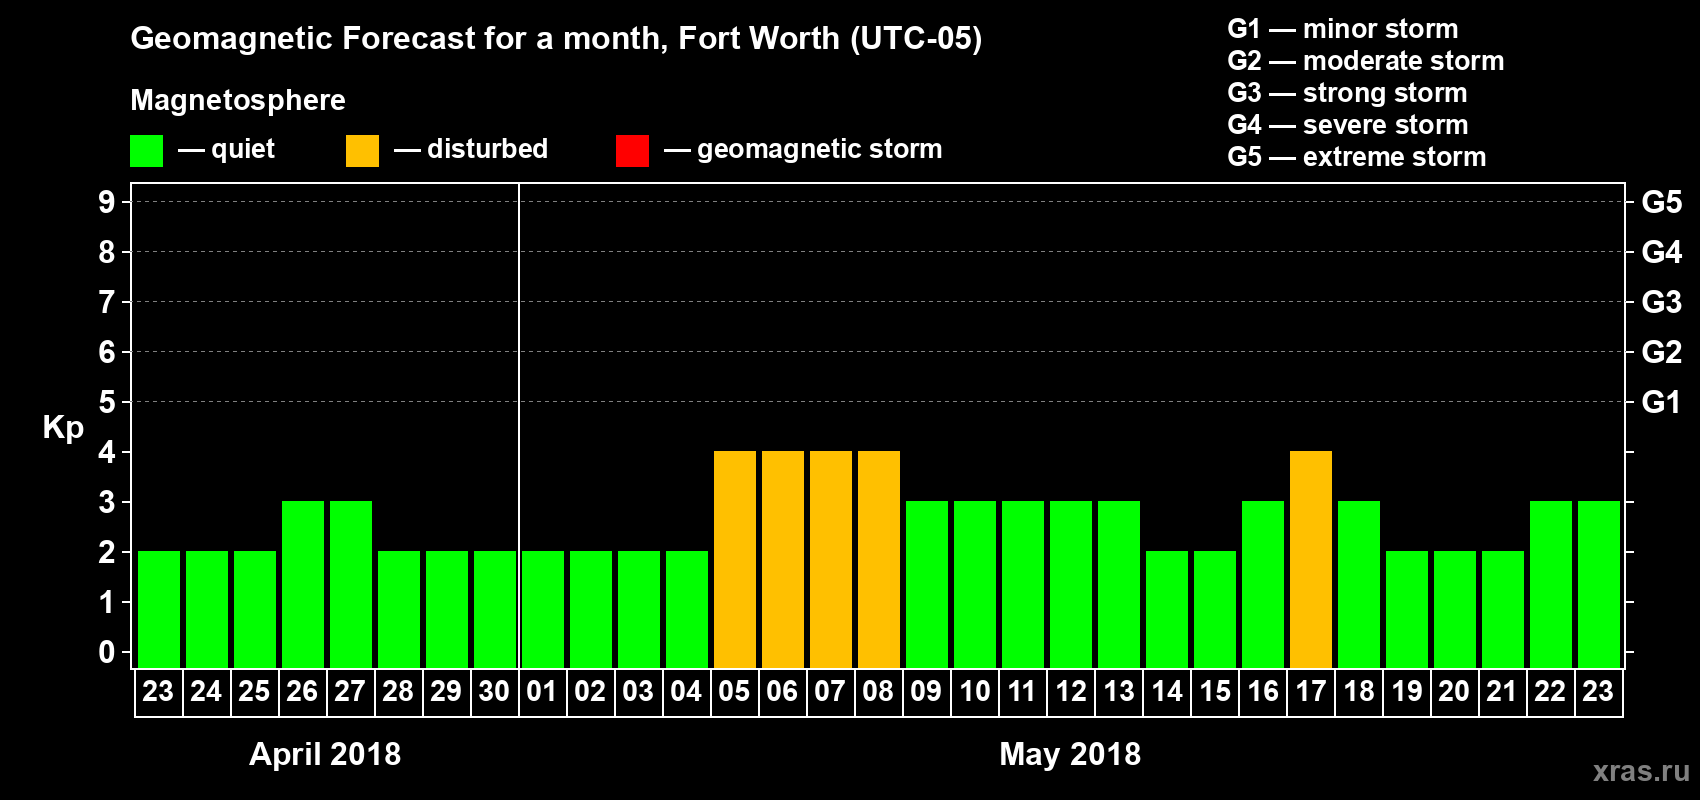
Task: Click the Kp axis value '0'
Action: [x=107, y=652]
